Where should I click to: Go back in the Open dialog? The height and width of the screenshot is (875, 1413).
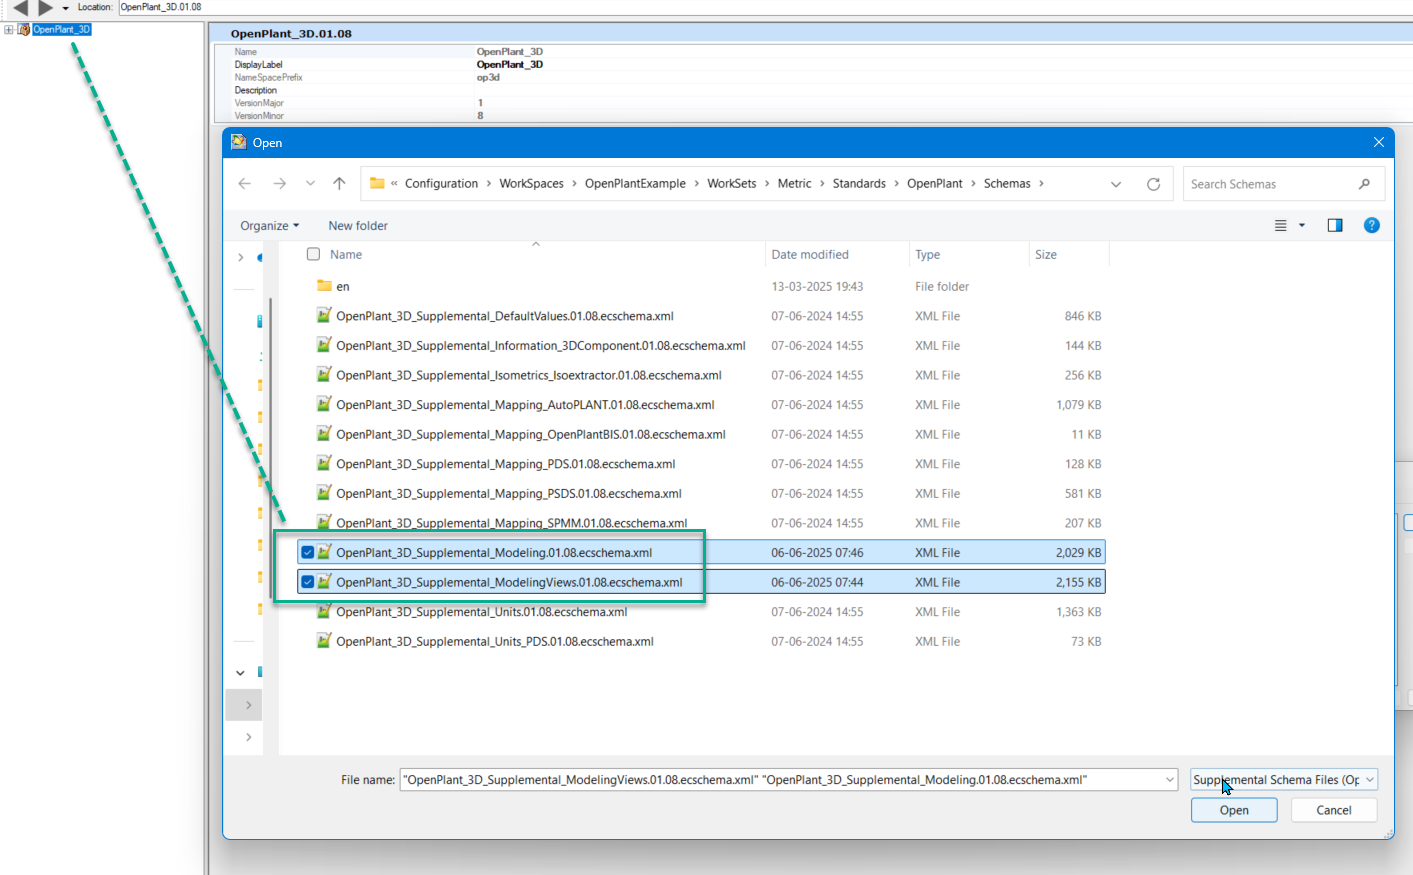245,184
